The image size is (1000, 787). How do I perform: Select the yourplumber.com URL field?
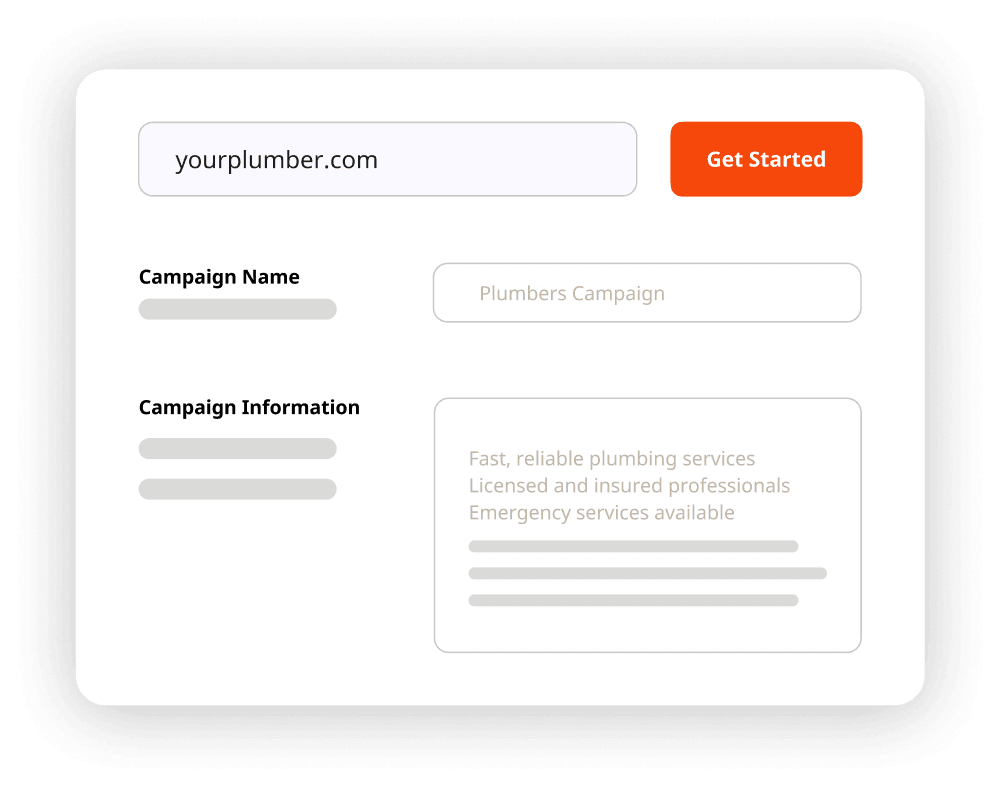pos(388,159)
